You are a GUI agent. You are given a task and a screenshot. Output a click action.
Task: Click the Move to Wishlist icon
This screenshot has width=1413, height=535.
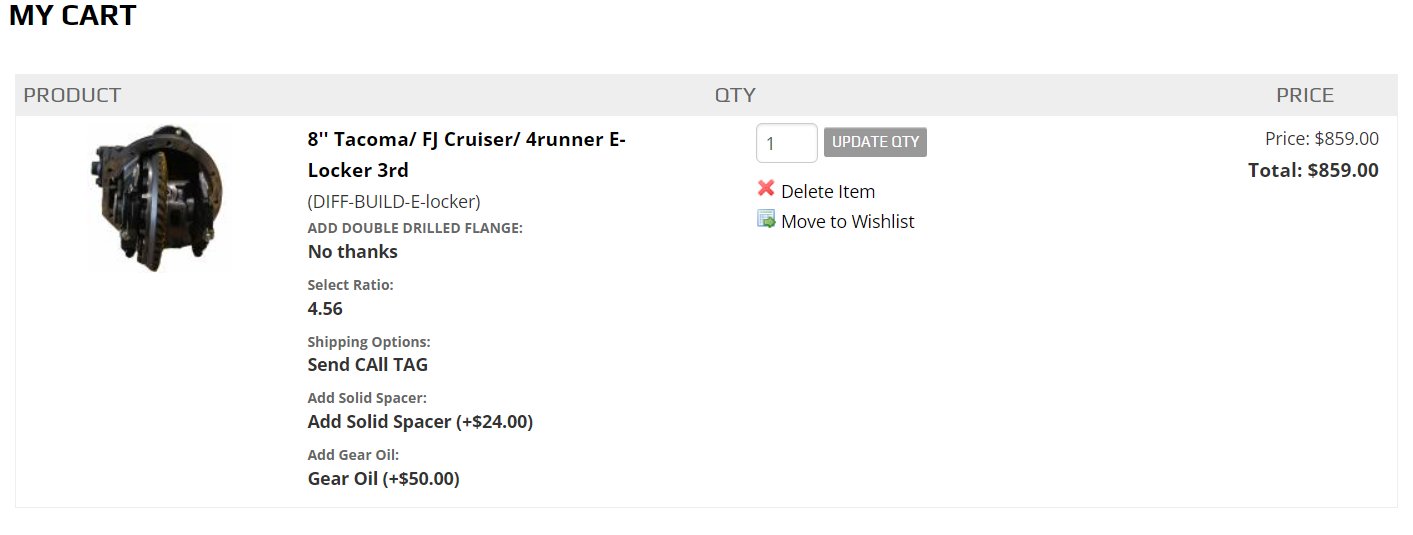(766, 219)
